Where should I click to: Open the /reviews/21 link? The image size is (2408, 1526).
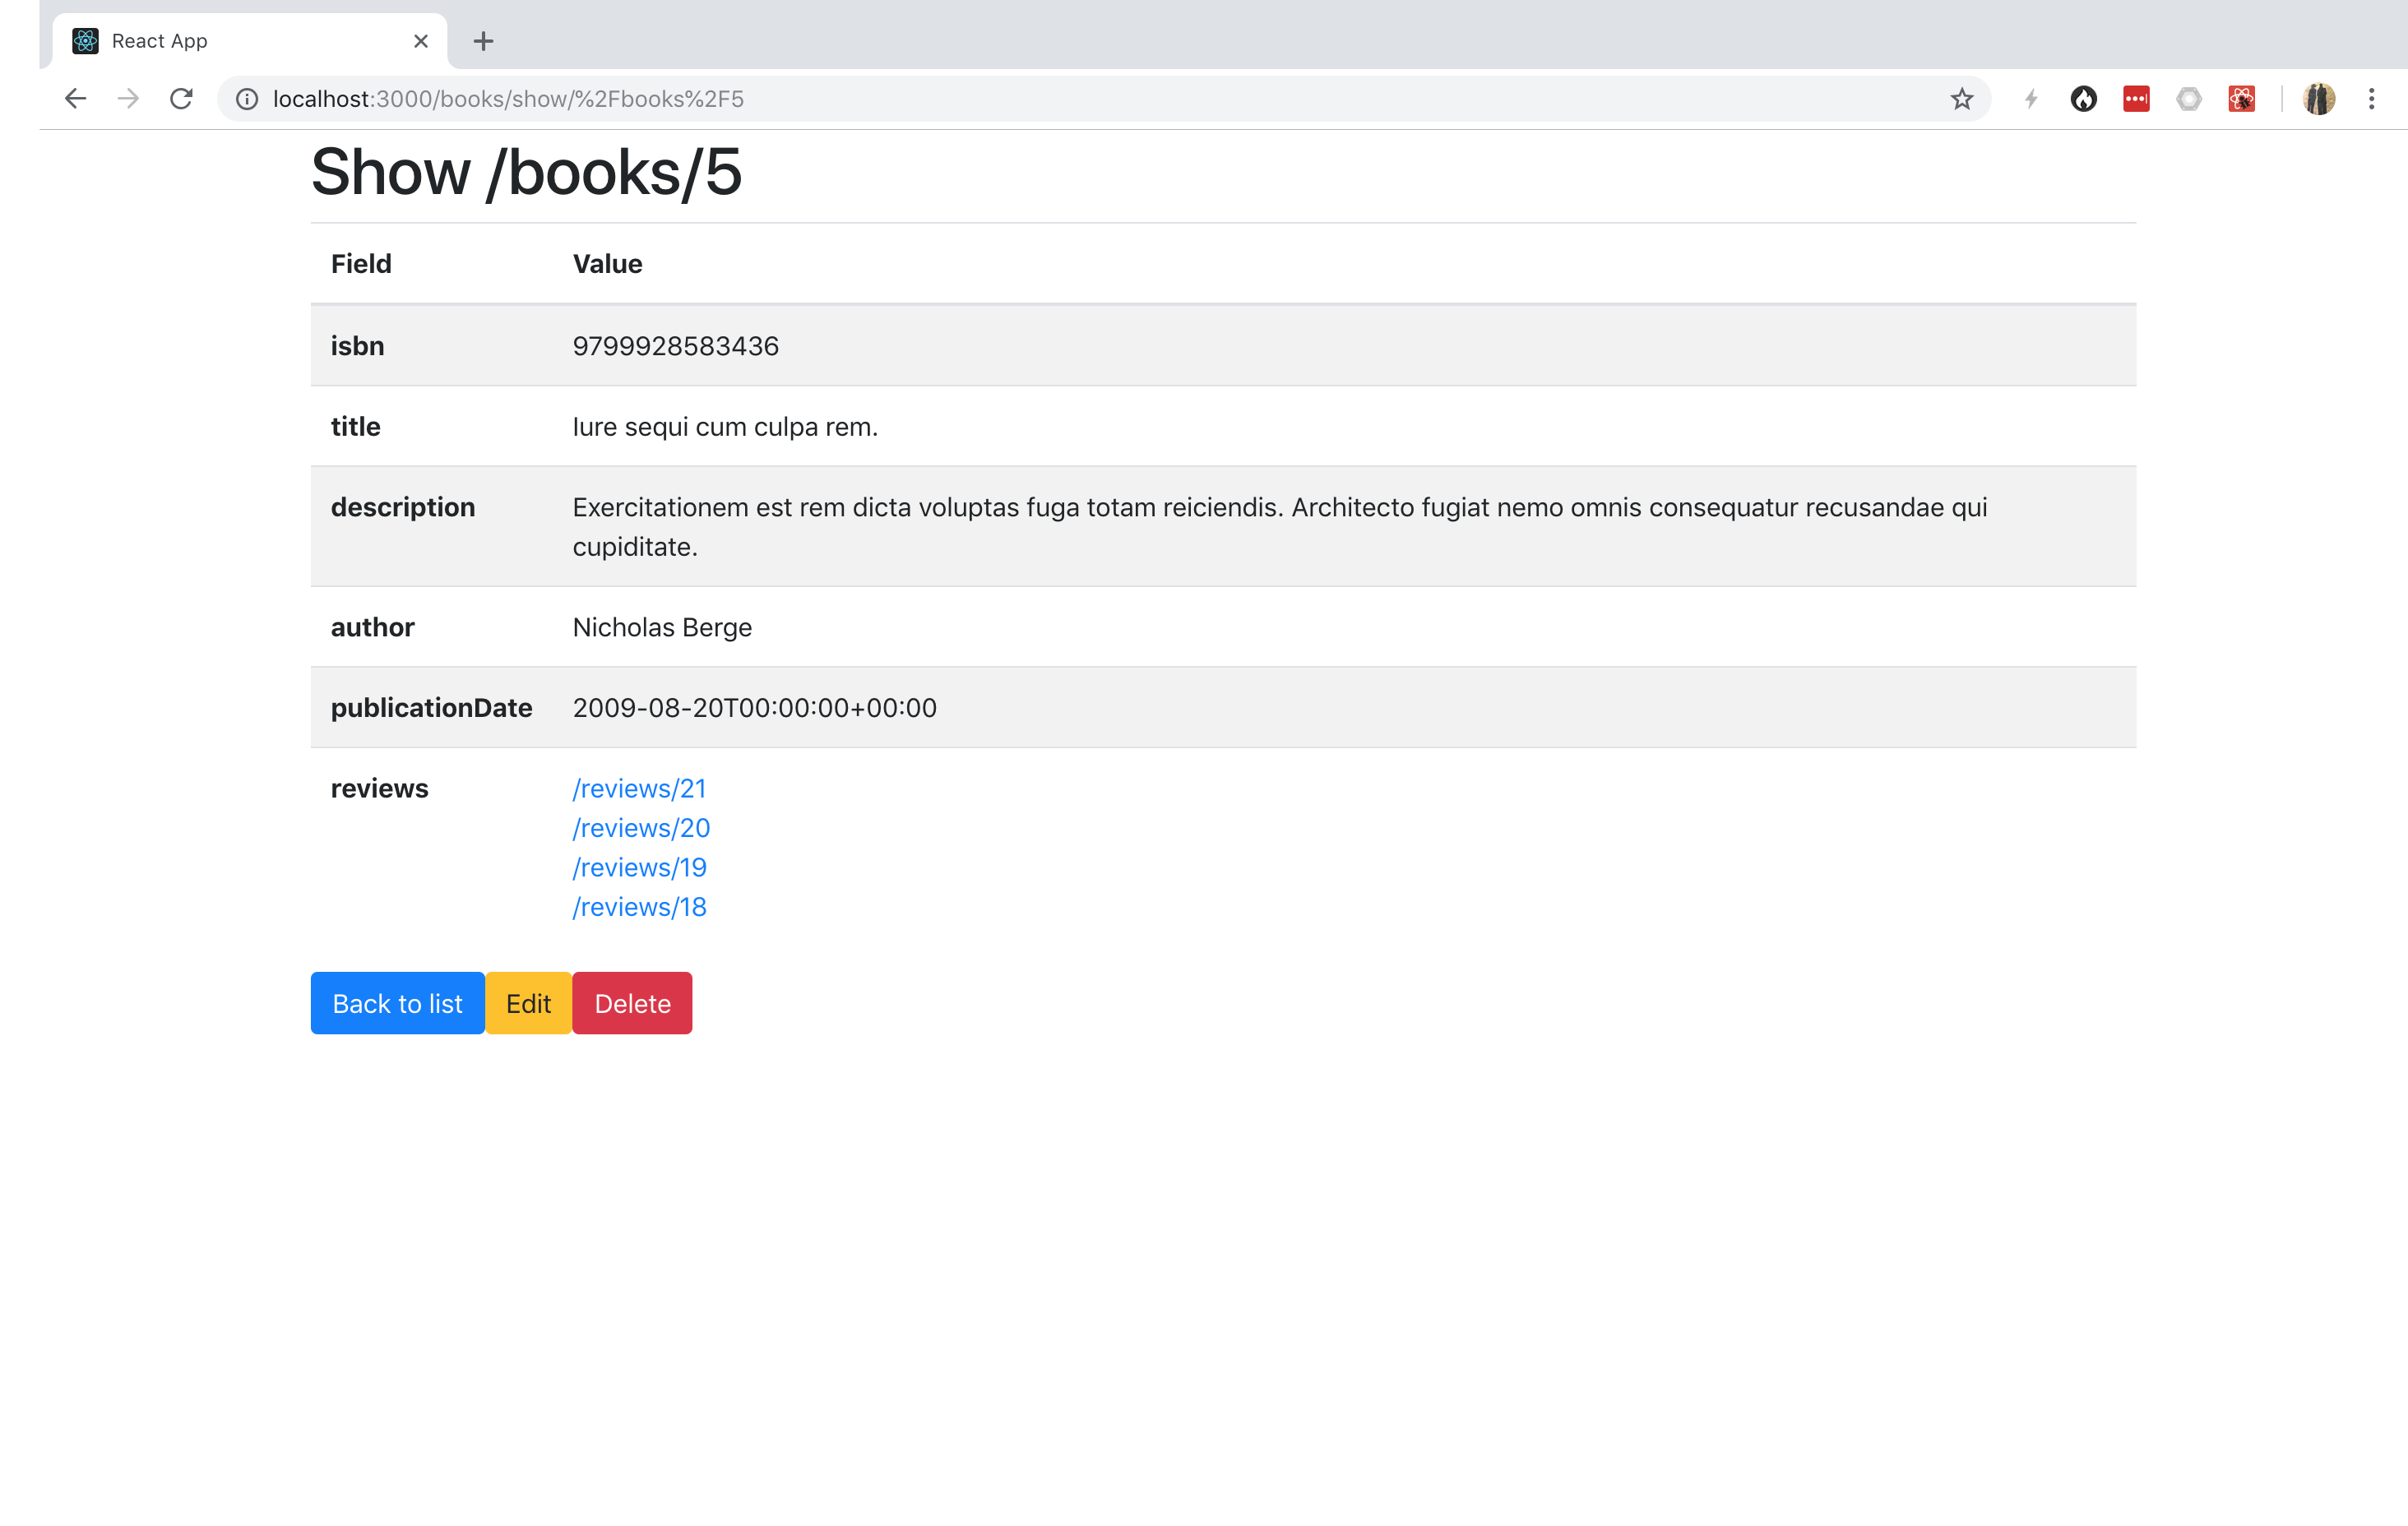tap(639, 788)
